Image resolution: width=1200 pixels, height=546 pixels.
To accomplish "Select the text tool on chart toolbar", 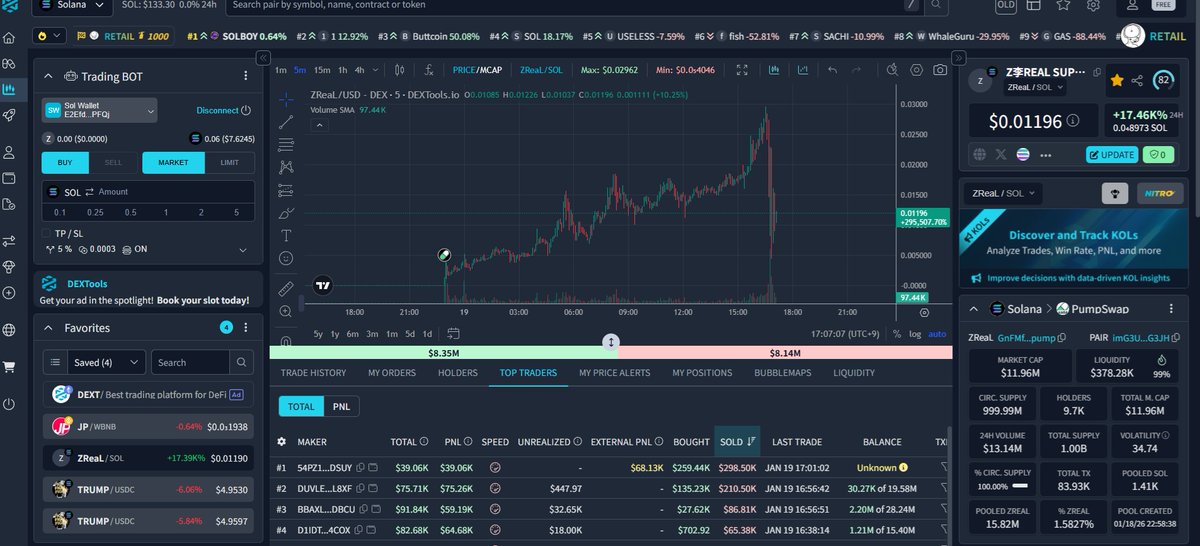I will pyautogui.click(x=287, y=235).
